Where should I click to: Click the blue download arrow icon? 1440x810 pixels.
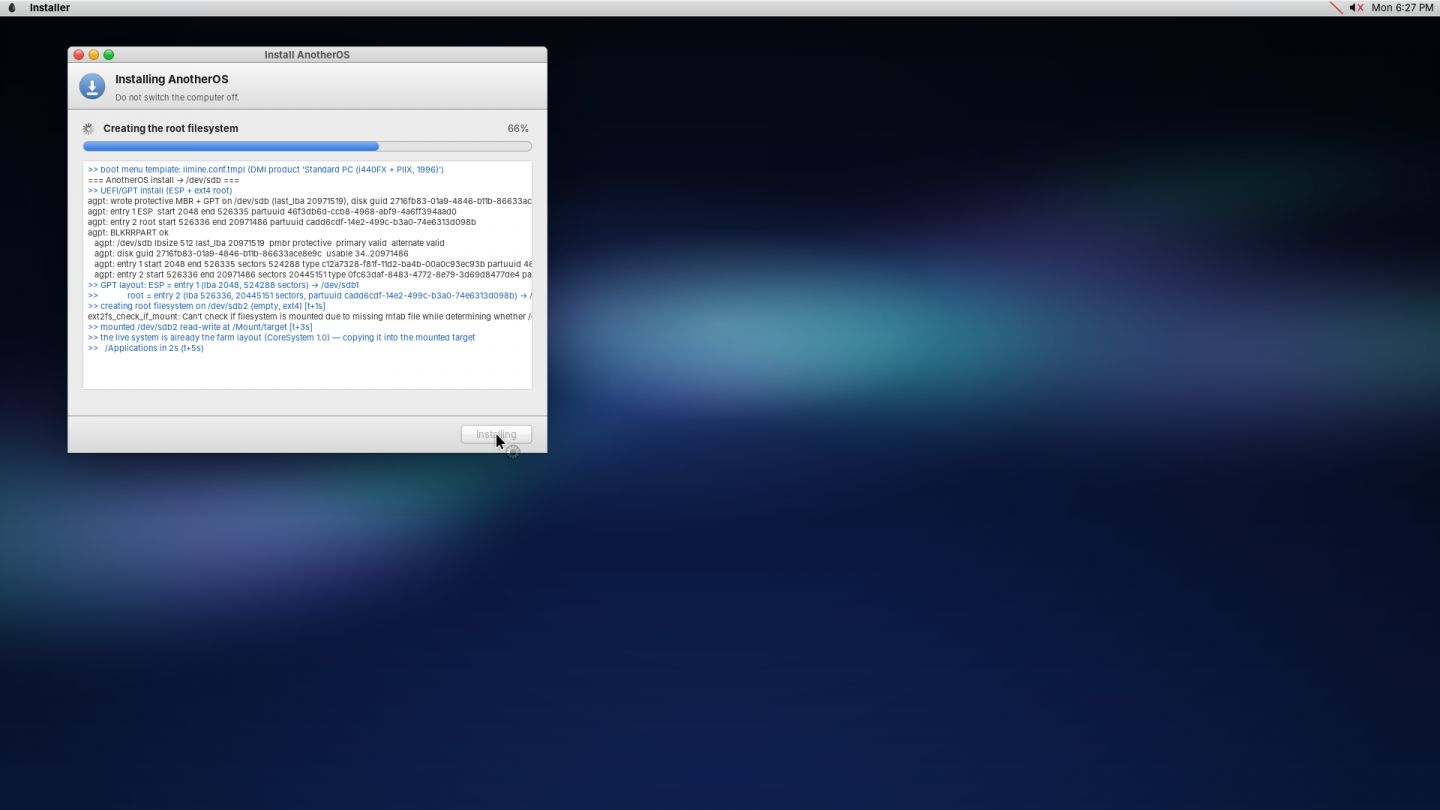click(92, 86)
